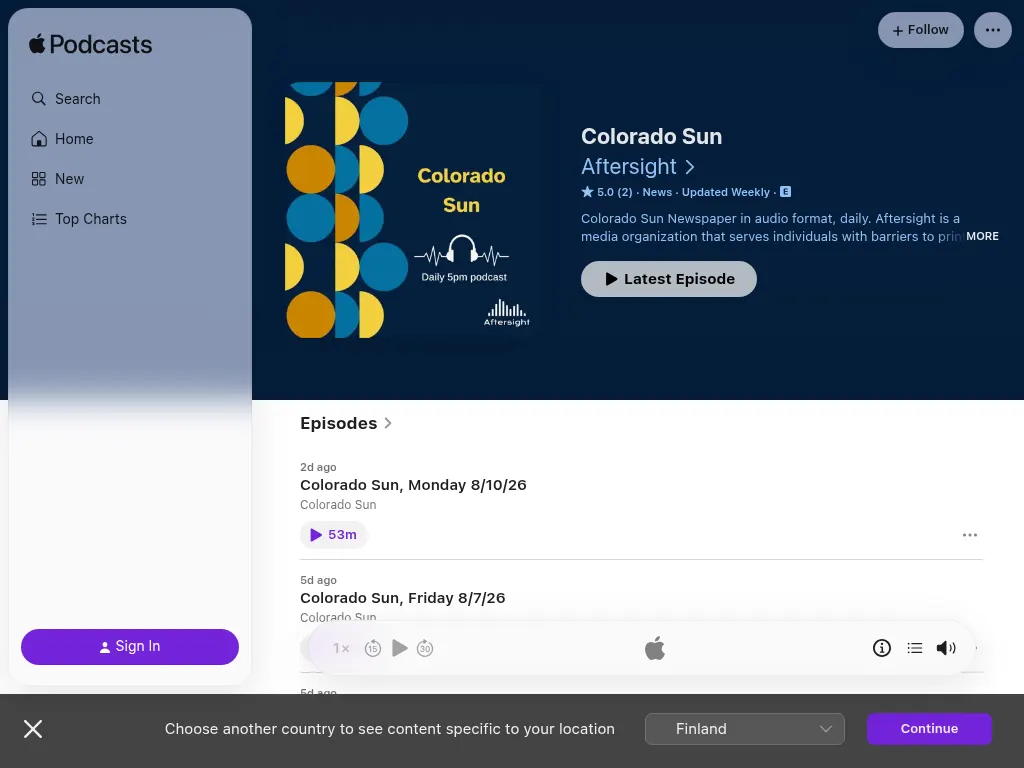Open options for Monday 8/10/26 episode

(970, 535)
